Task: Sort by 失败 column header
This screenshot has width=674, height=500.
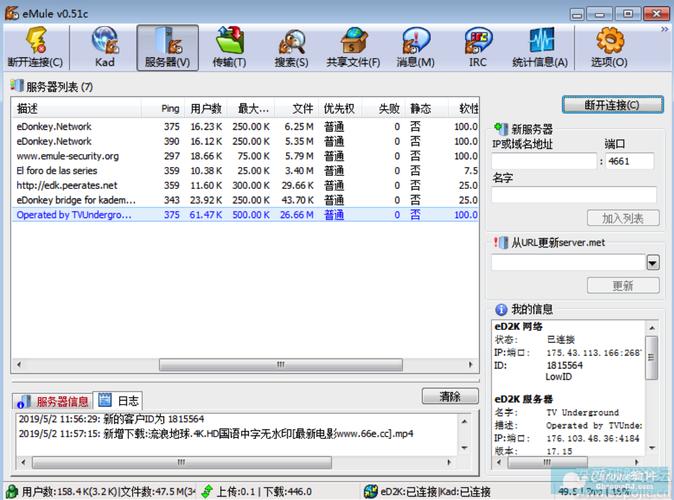Action: [382, 108]
